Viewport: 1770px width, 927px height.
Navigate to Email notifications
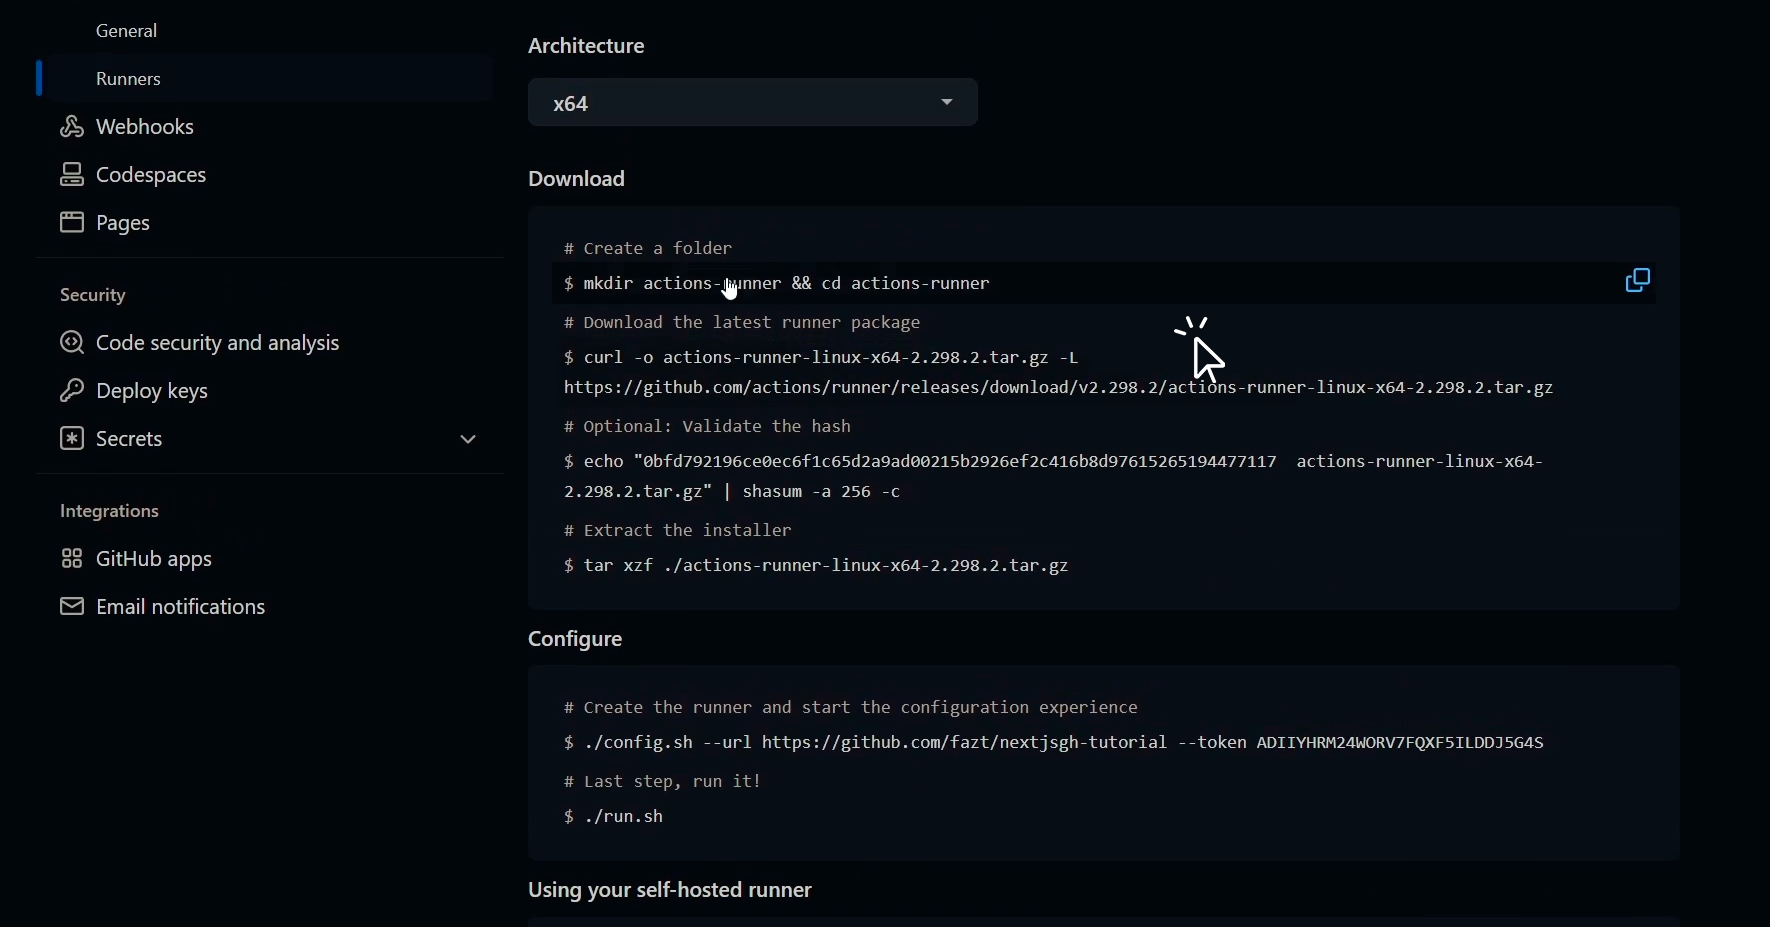coord(182,607)
